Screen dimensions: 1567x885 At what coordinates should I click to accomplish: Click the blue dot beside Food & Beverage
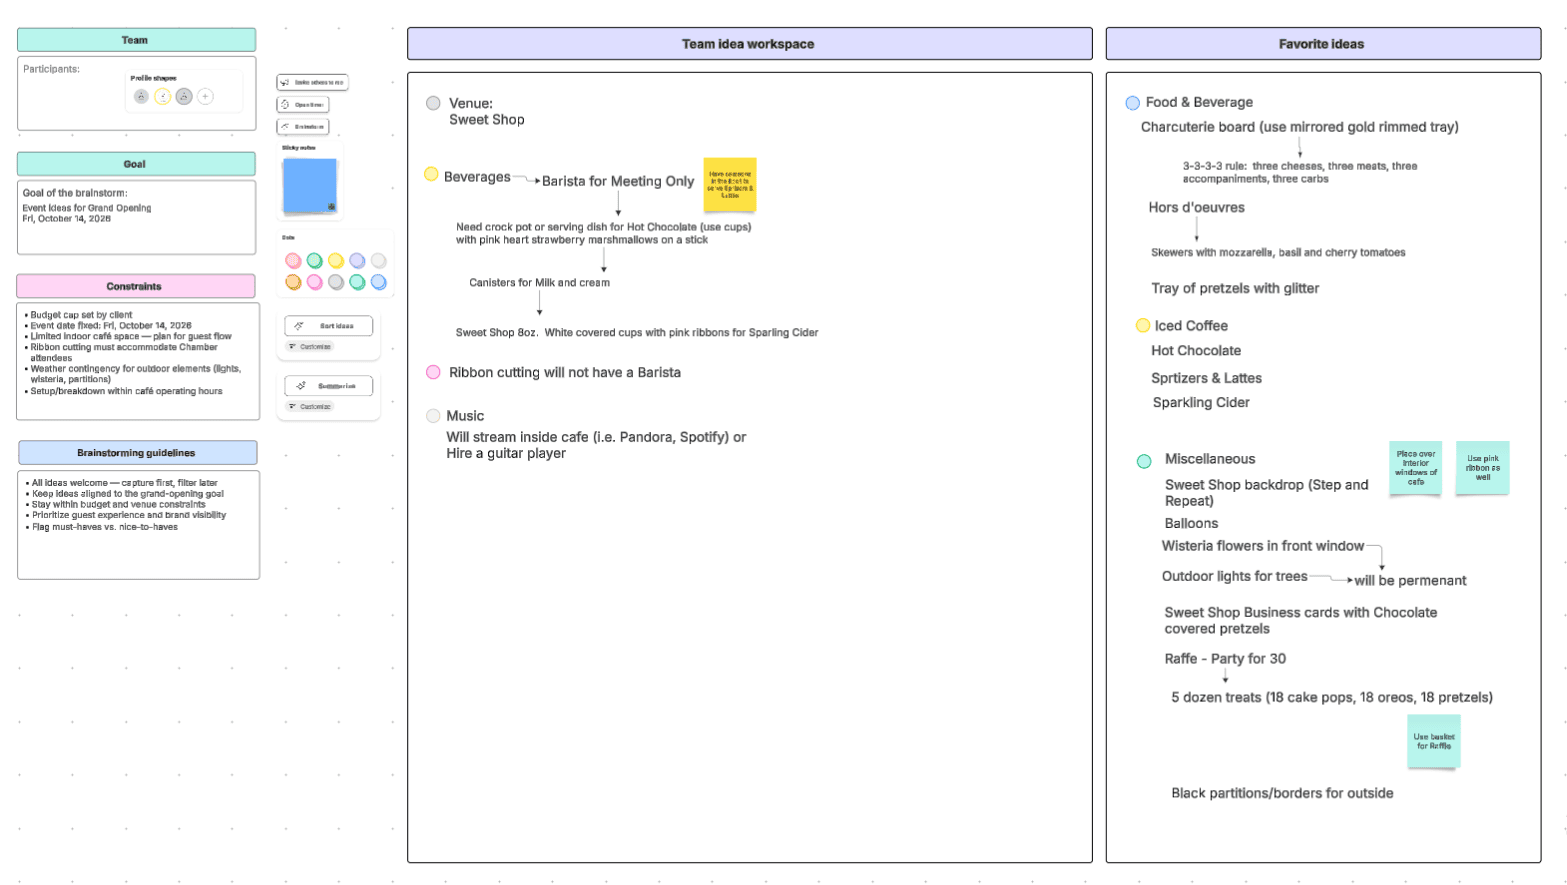1133,103
